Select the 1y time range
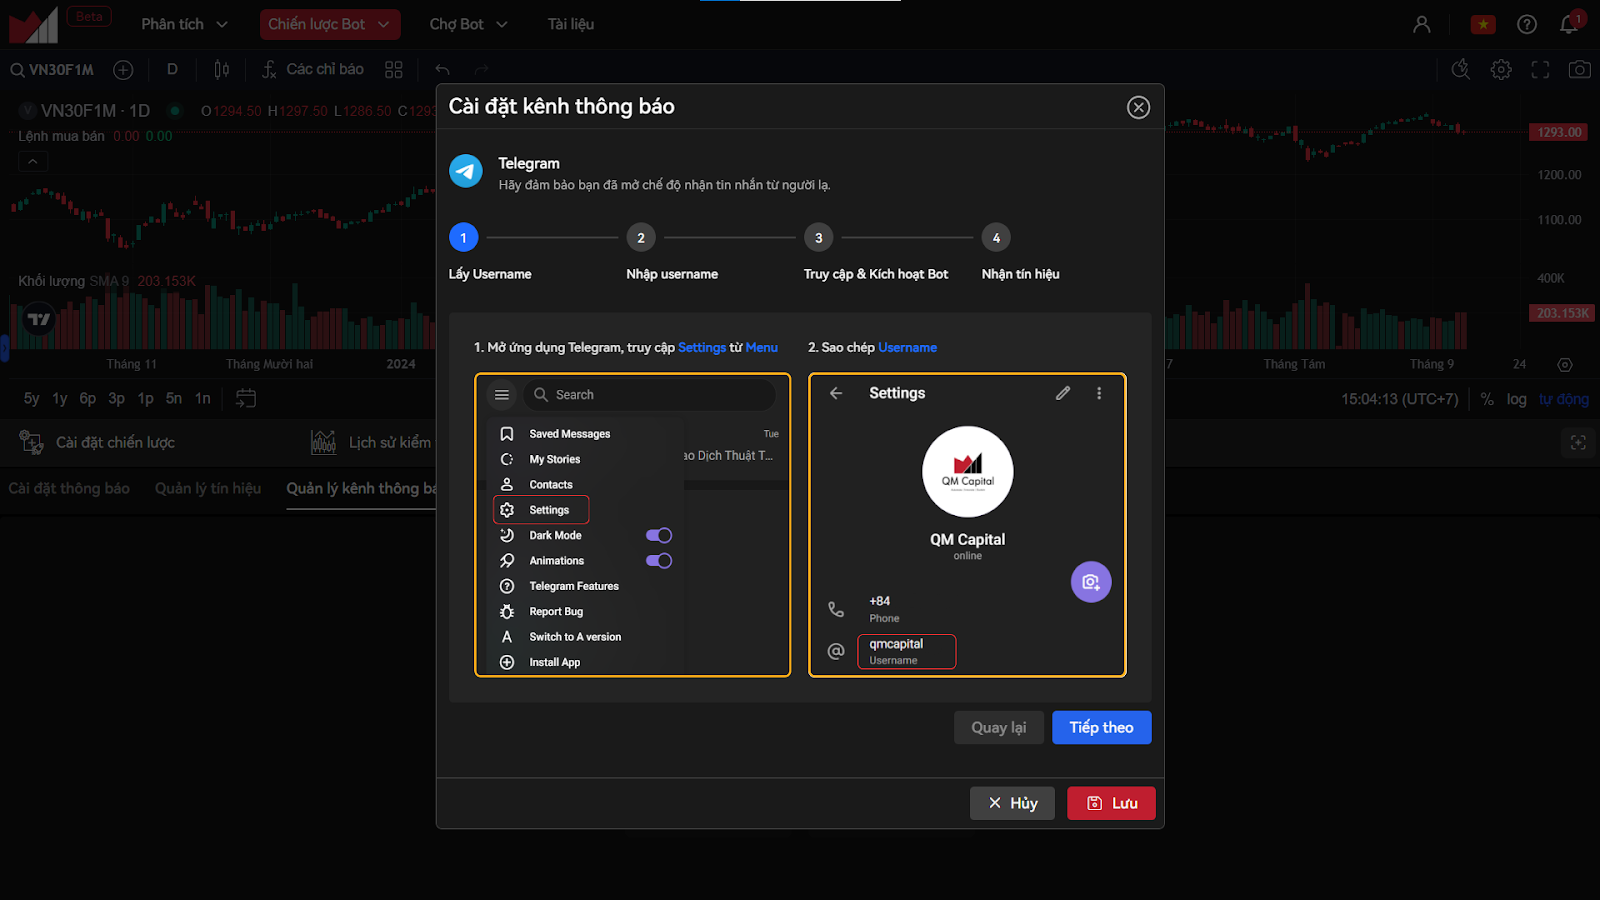The image size is (1600, 900). (x=60, y=398)
